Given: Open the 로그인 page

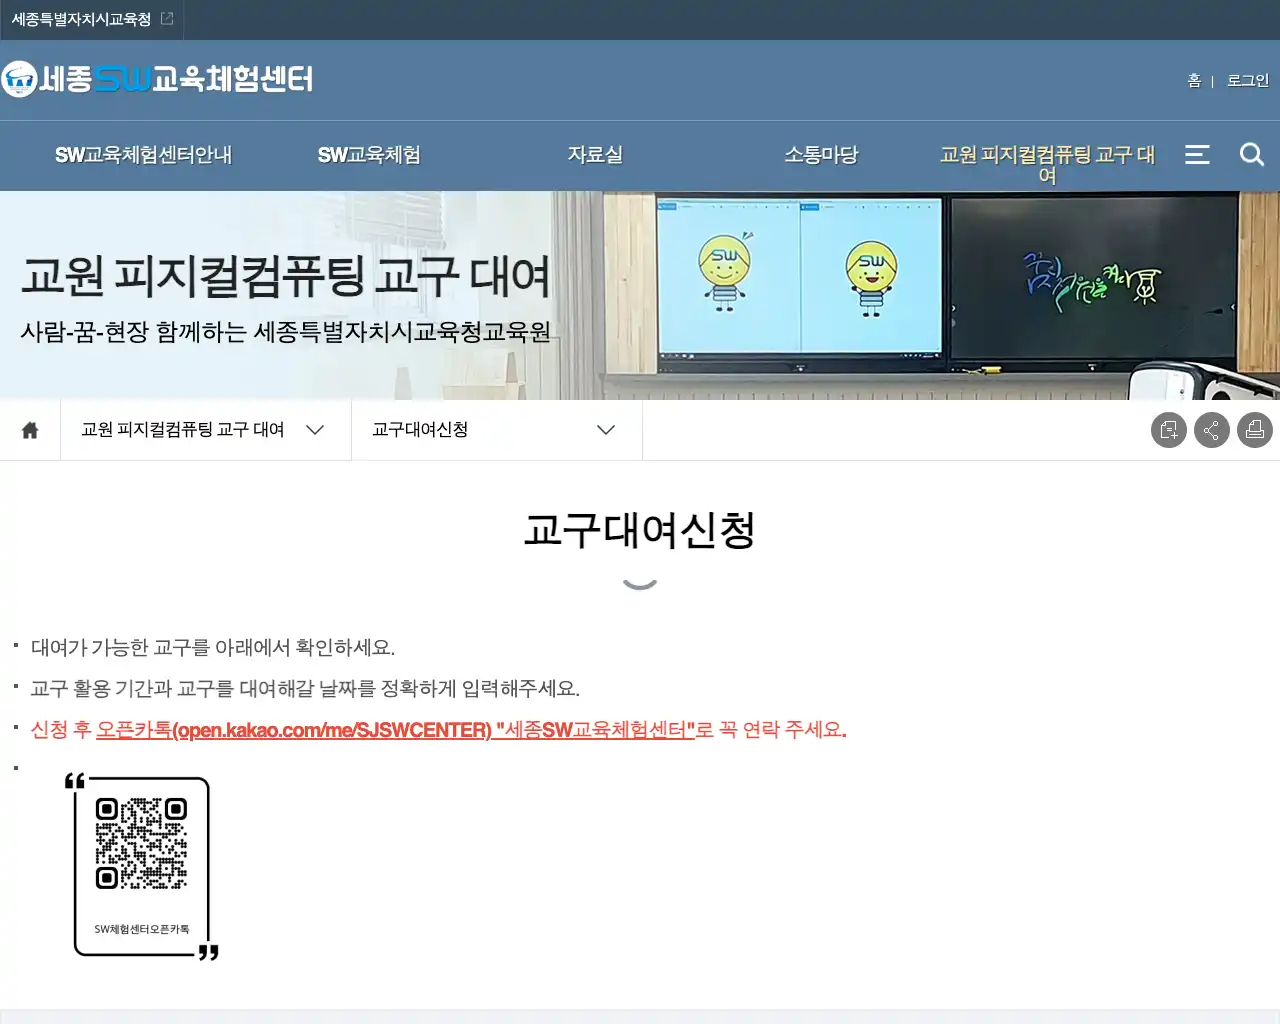Looking at the screenshot, I should click(1248, 80).
